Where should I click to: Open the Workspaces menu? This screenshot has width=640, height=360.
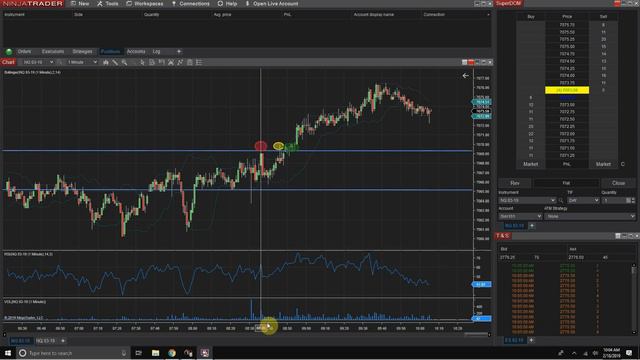tap(144, 4)
